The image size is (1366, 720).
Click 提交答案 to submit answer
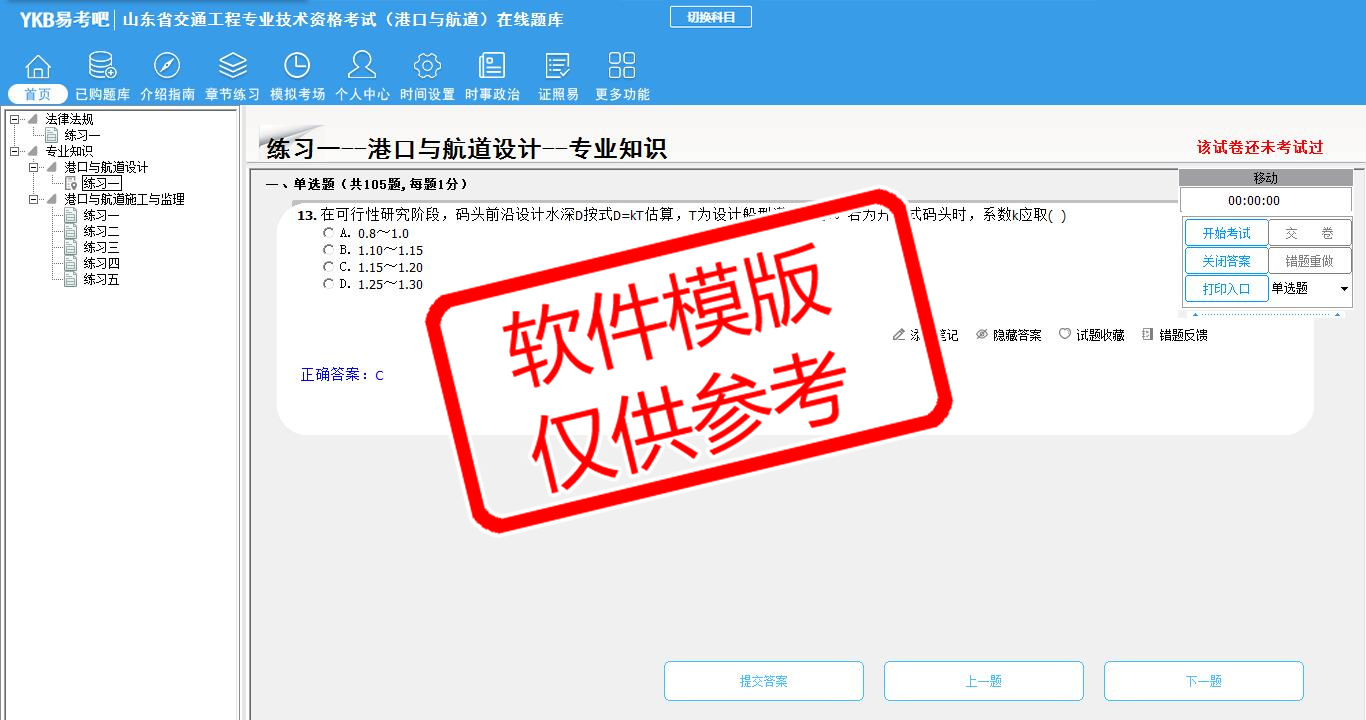(763, 681)
